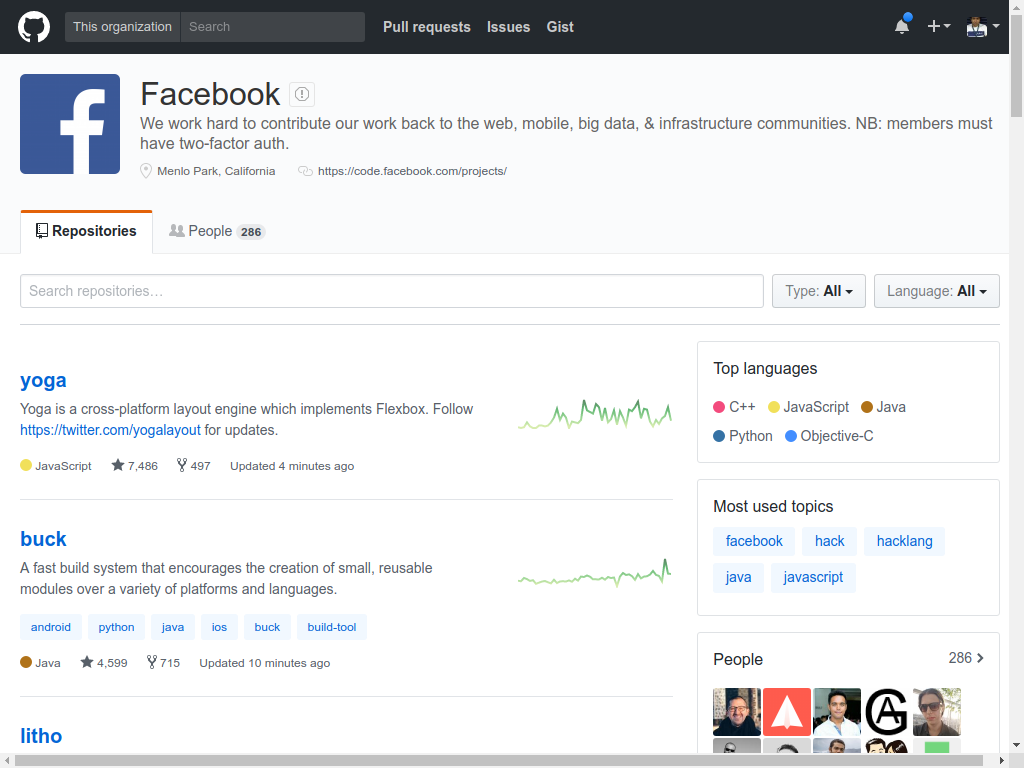The height and width of the screenshot is (768, 1024).
Task: Click first member avatar in People
Action: [737, 712]
